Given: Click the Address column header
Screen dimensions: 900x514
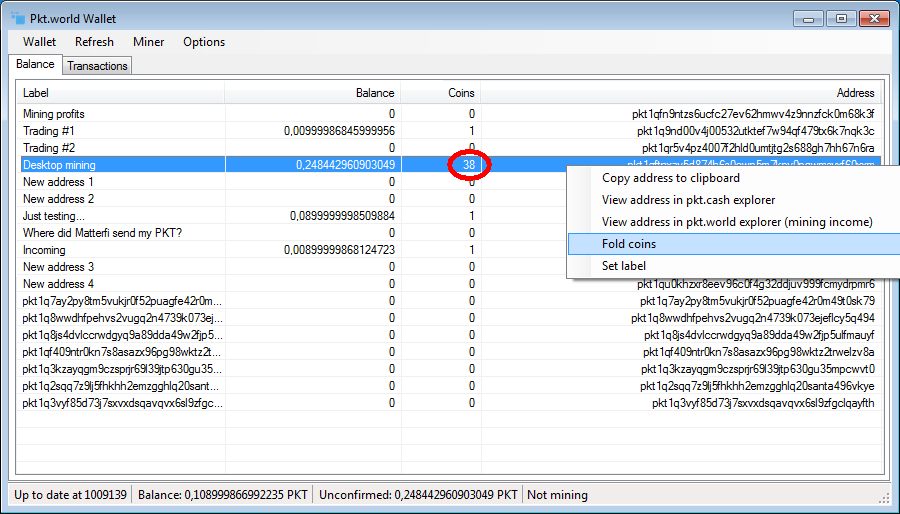Looking at the screenshot, I should [x=680, y=93].
